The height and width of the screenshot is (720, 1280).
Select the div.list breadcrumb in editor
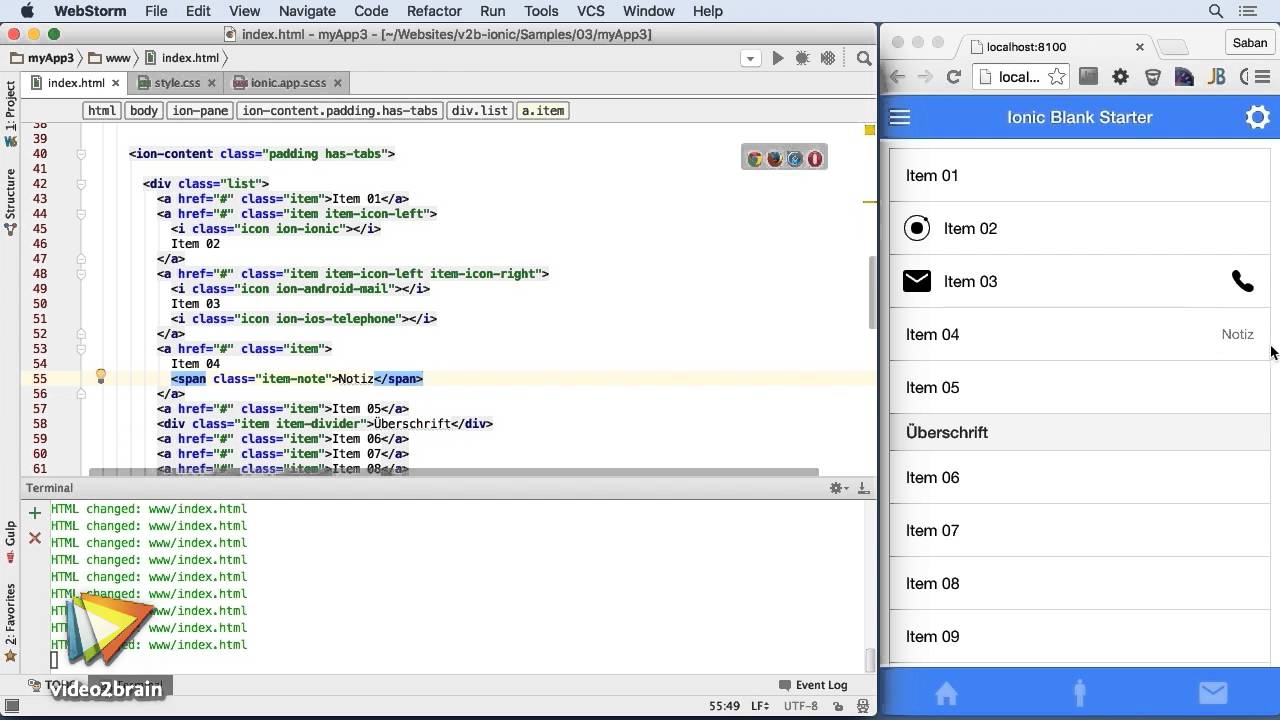coord(479,111)
